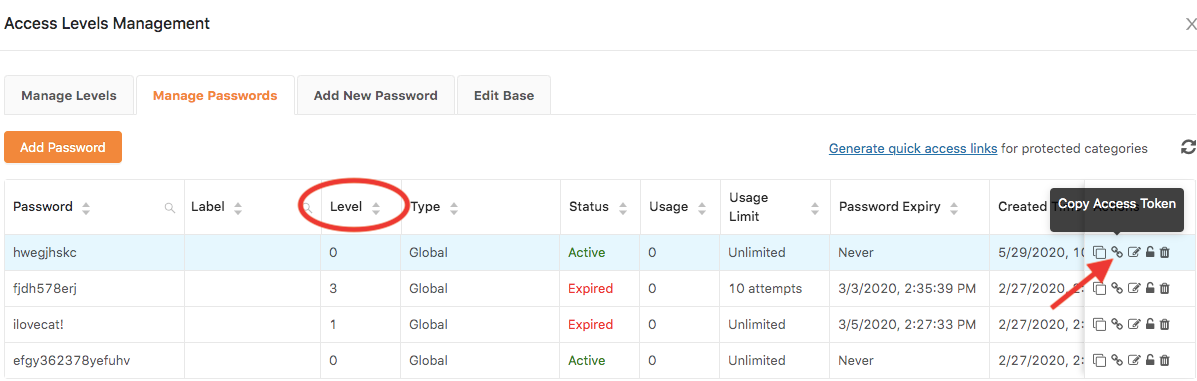Click the orange Add Password button
This screenshot has width=1197, height=381.
[63, 147]
